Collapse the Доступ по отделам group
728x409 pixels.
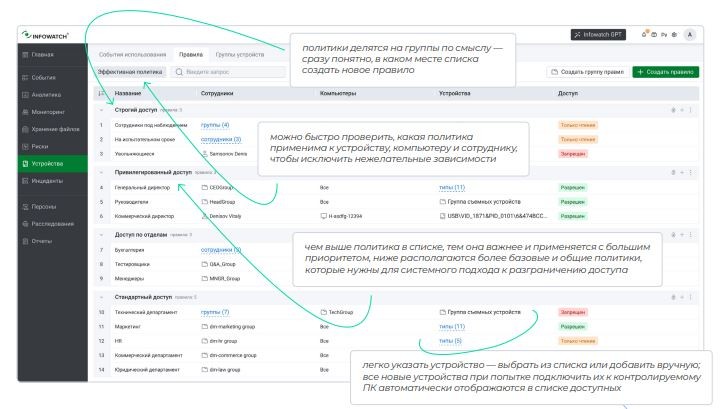pos(101,235)
